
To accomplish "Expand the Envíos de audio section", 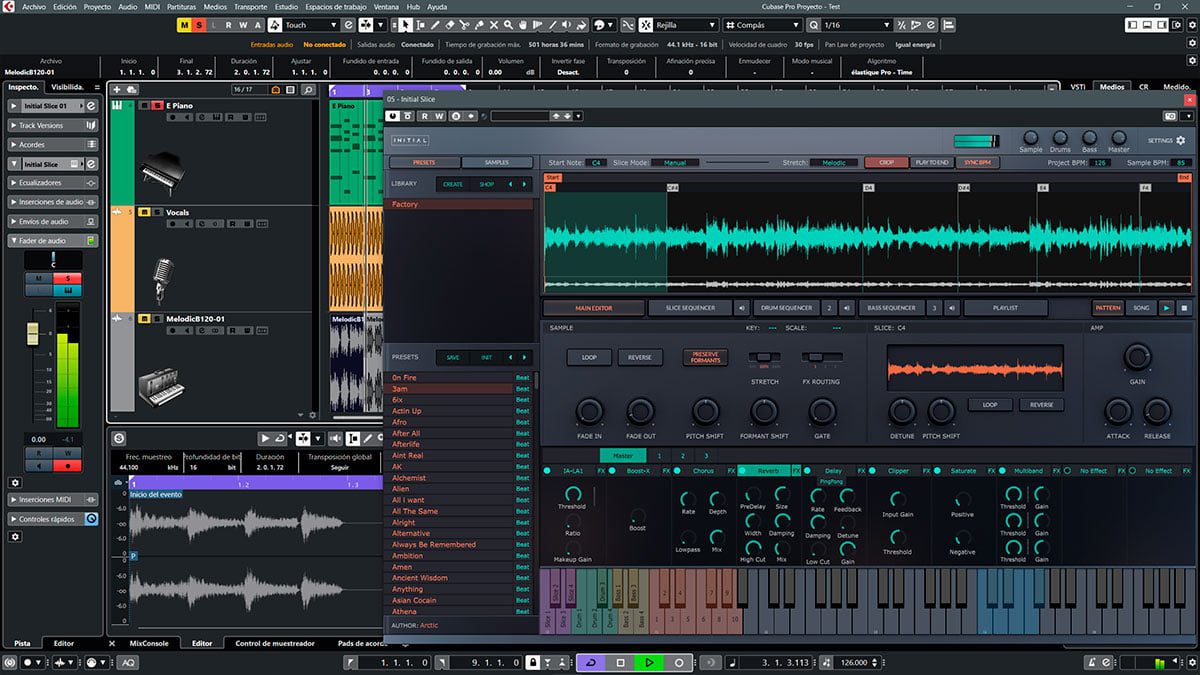I will point(53,221).
